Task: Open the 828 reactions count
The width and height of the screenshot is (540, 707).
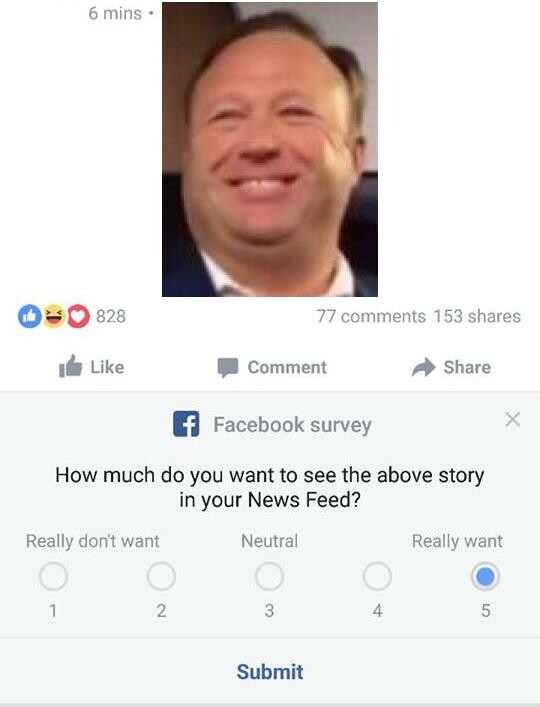Action: pyautogui.click(x=110, y=316)
